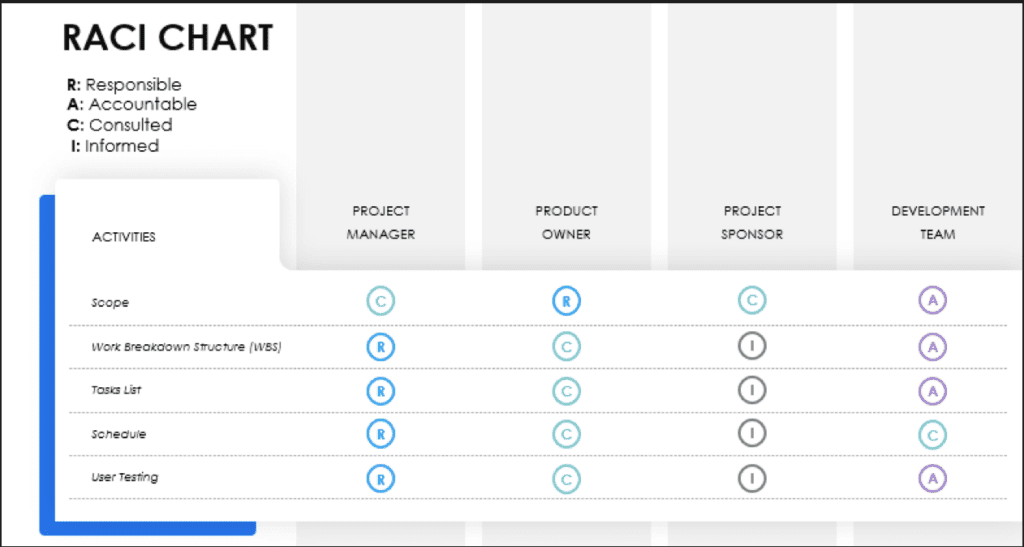Select the Schedule C icon under Development Team
The image size is (1024, 547).
[x=933, y=435]
